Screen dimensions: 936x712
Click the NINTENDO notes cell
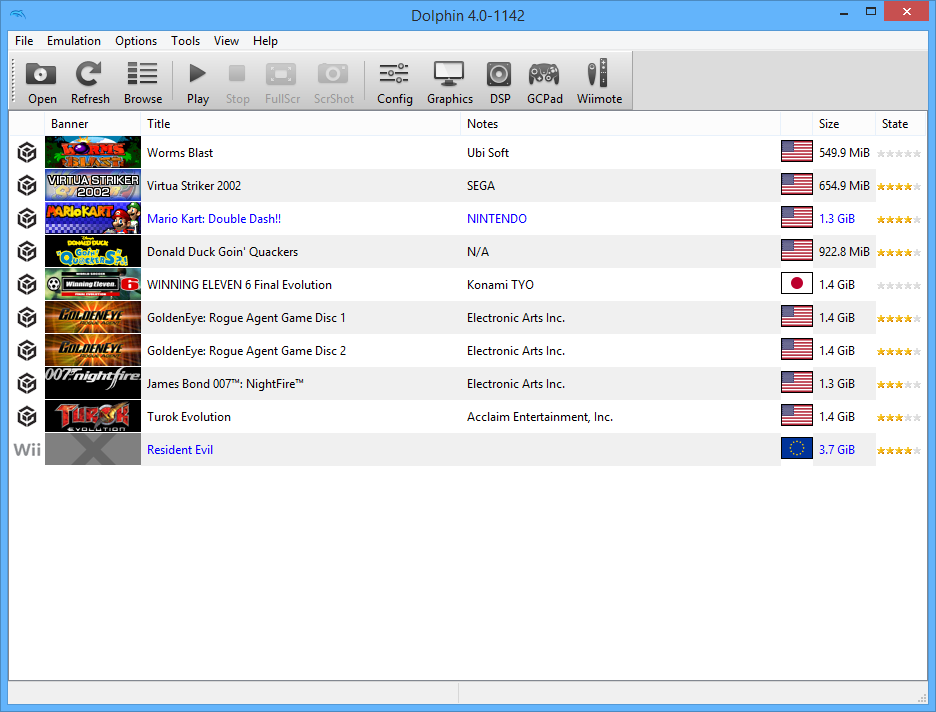[x=497, y=218]
